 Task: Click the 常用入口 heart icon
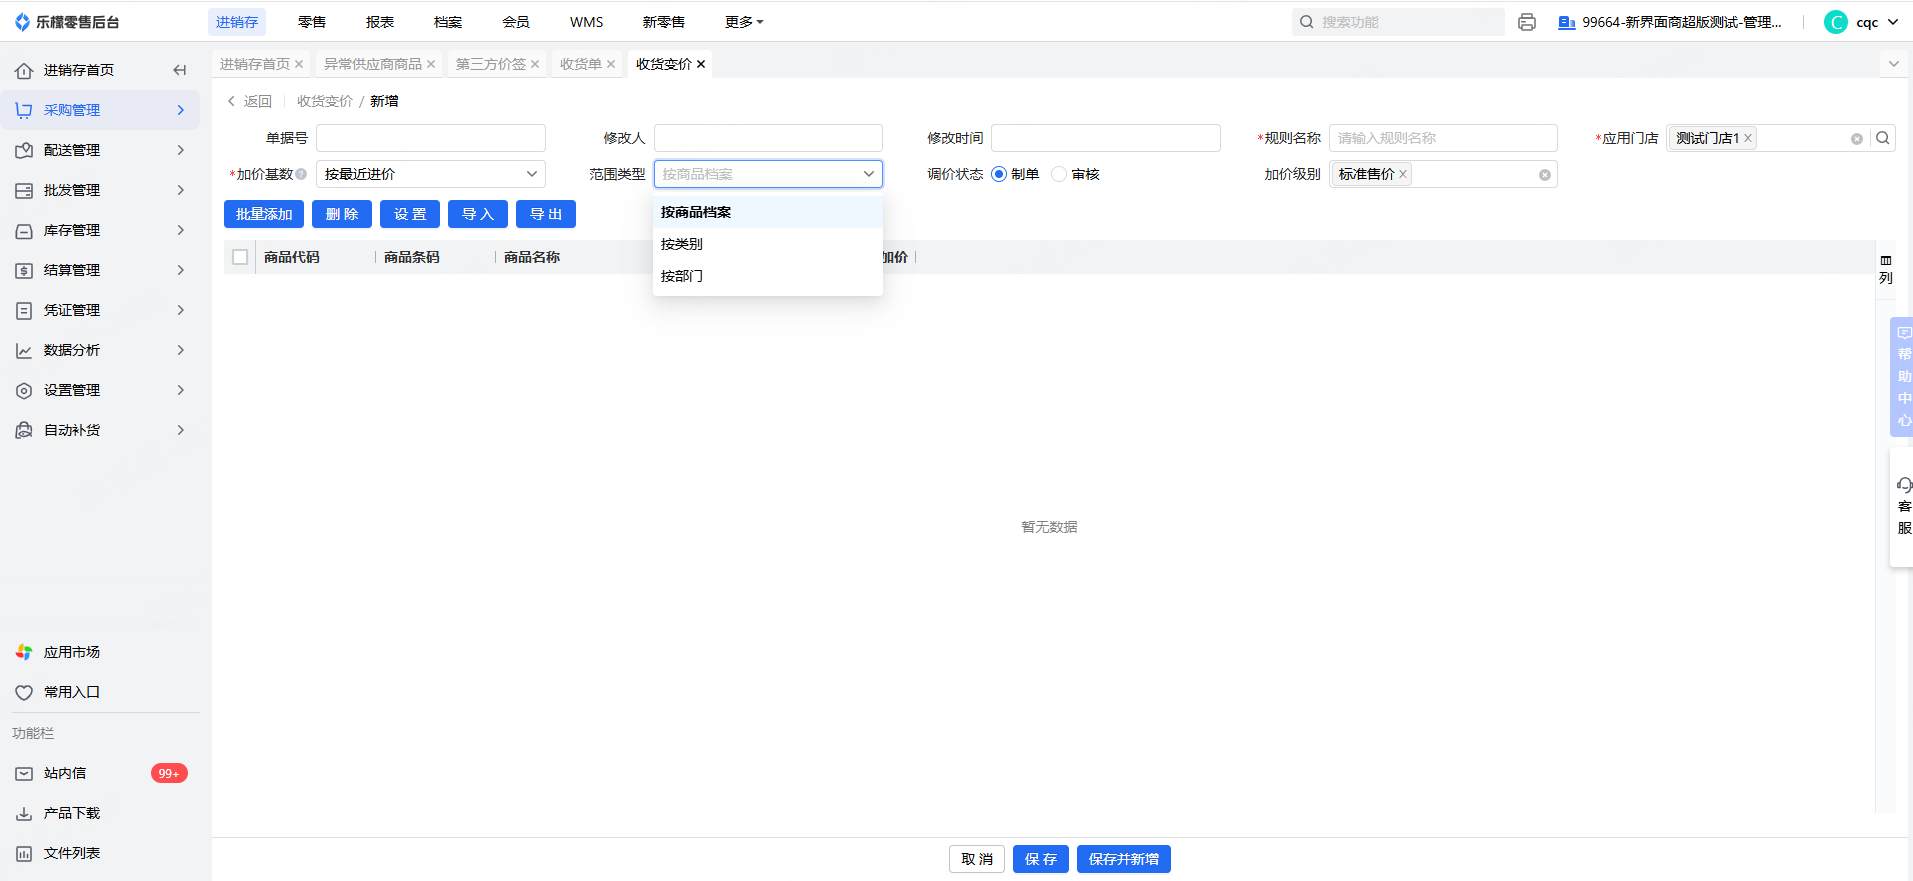24,692
